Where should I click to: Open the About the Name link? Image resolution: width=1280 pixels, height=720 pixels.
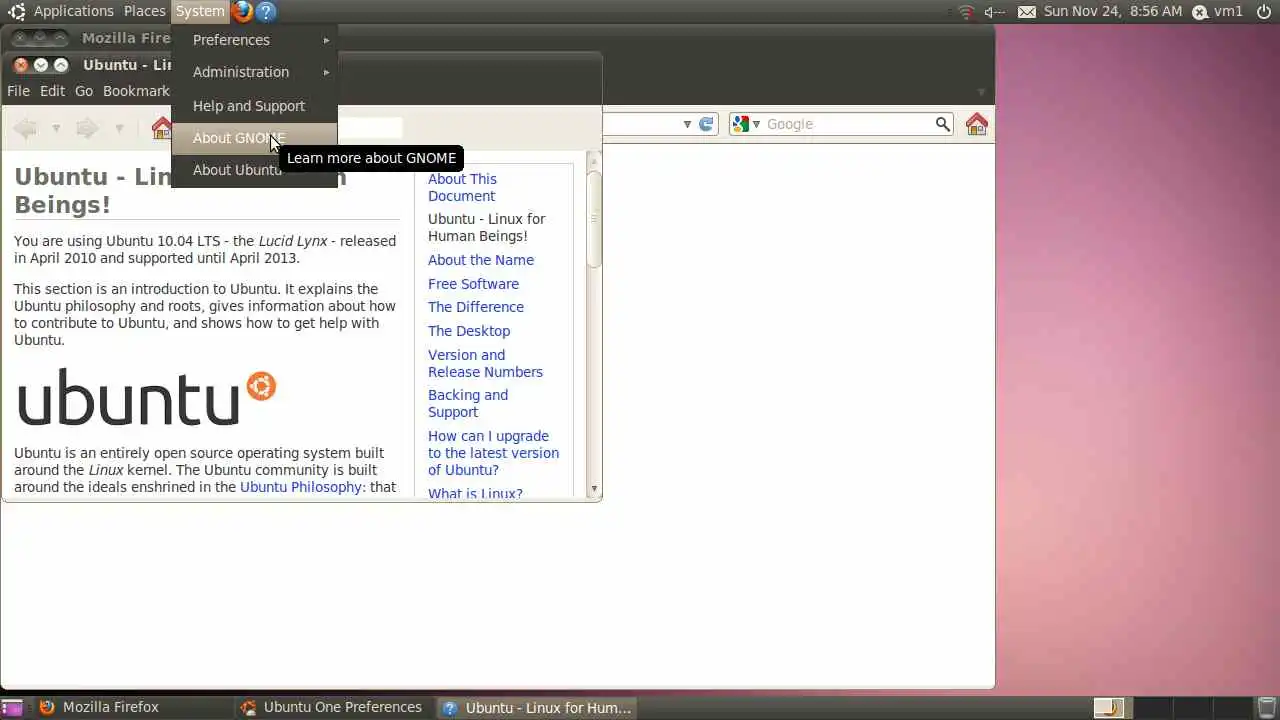[481, 260]
